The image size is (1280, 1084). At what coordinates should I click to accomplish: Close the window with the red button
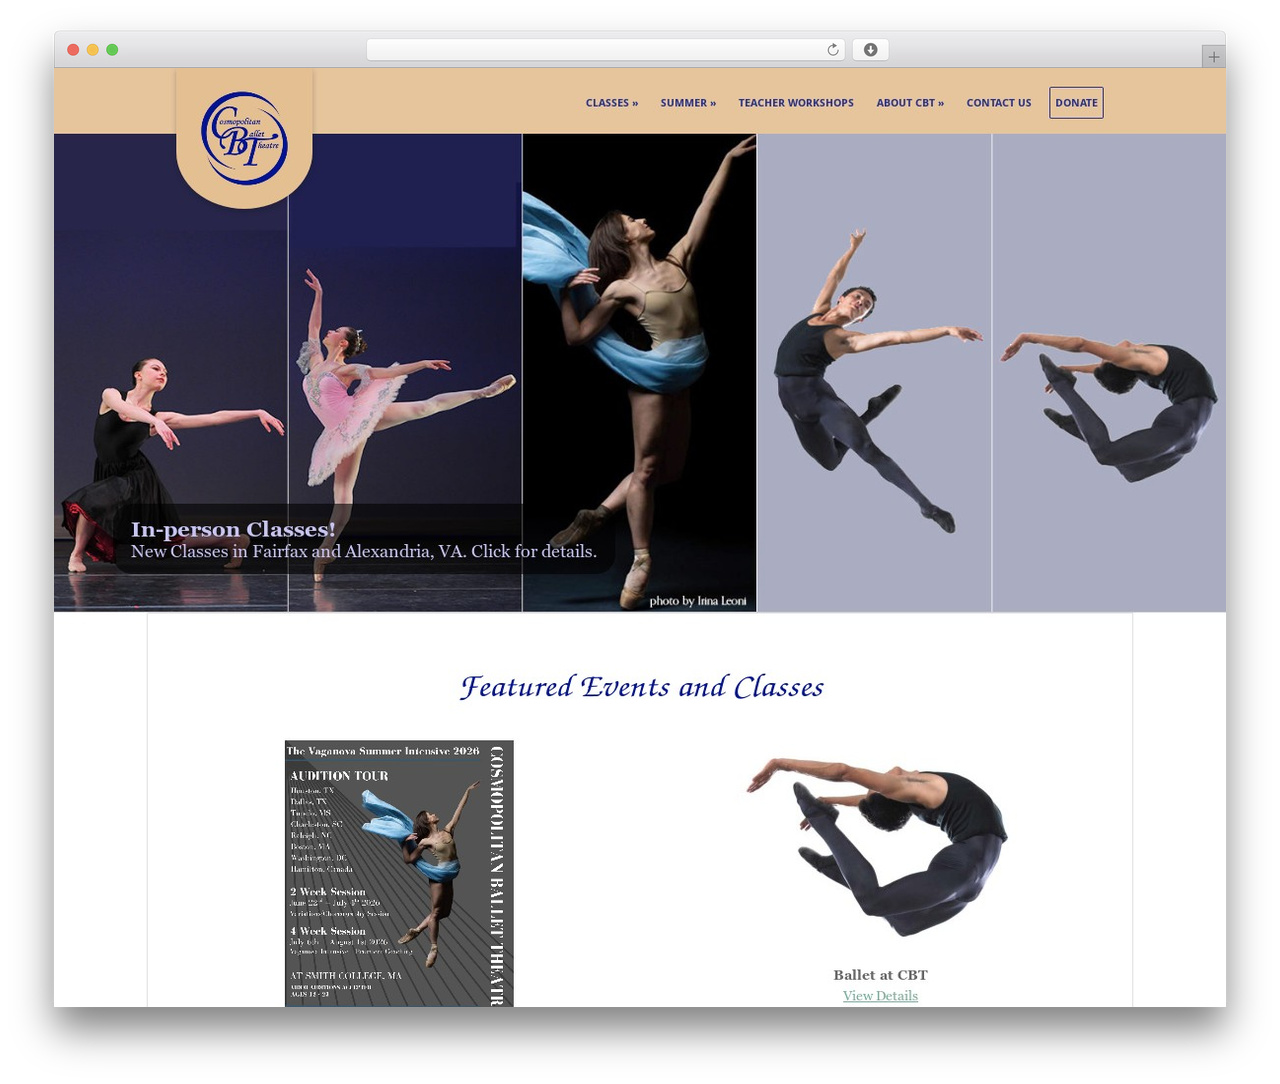click(x=73, y=50)
